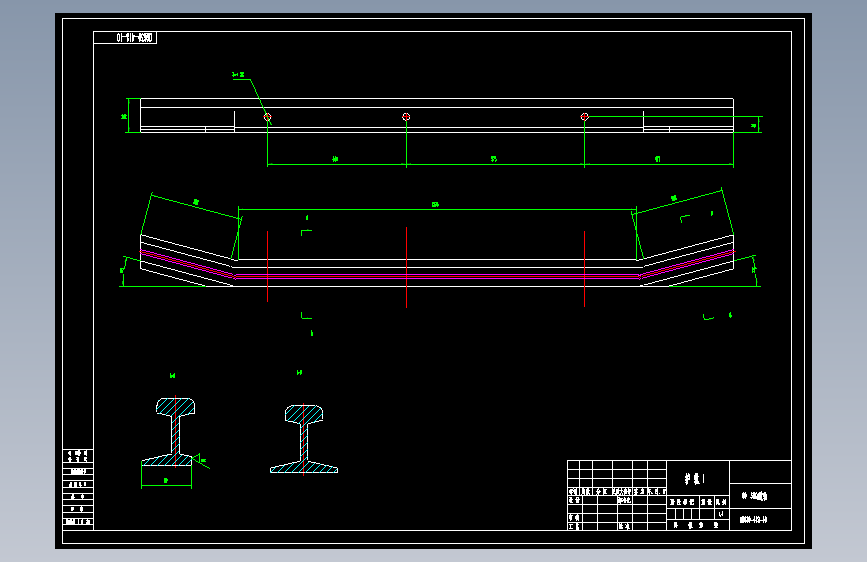
Task: Click the section label above the right cross-section
Action: tap(300, 373)
